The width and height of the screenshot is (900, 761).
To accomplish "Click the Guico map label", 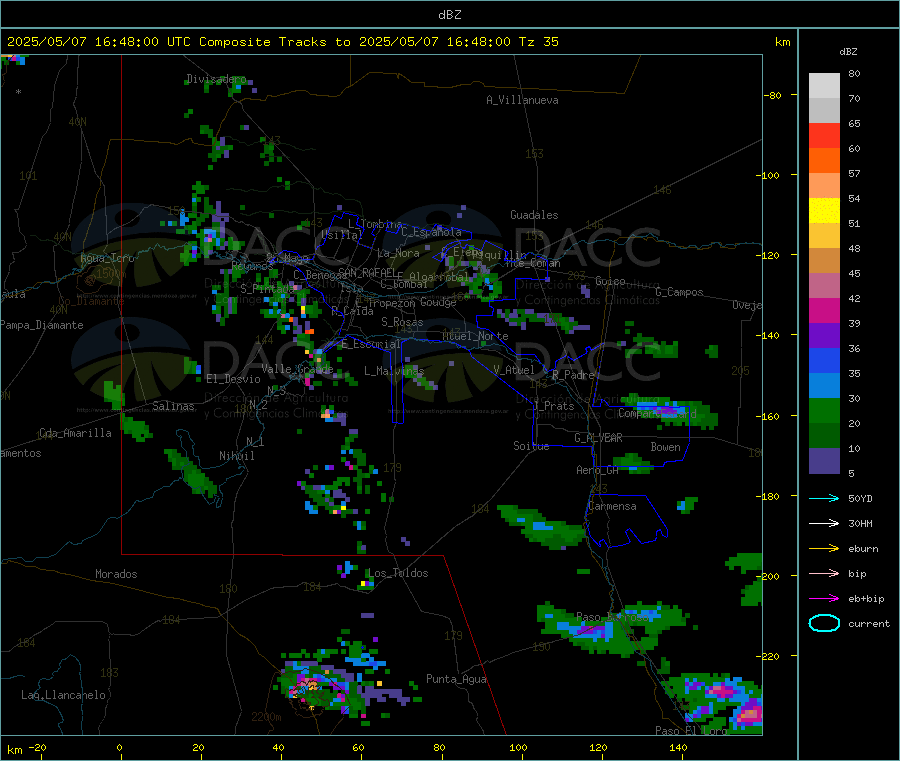I will [x=610, y=281].
